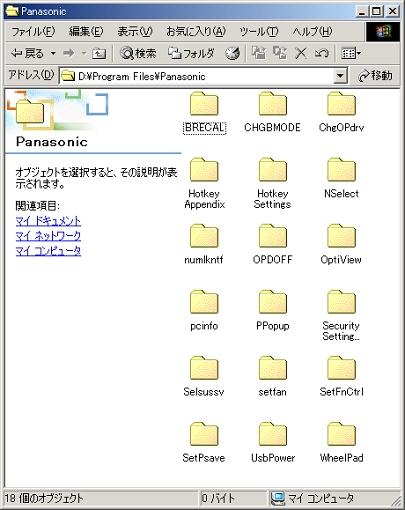Click the 0 バイト status text
The image size is (405, 510).
[x=218, y=498]
